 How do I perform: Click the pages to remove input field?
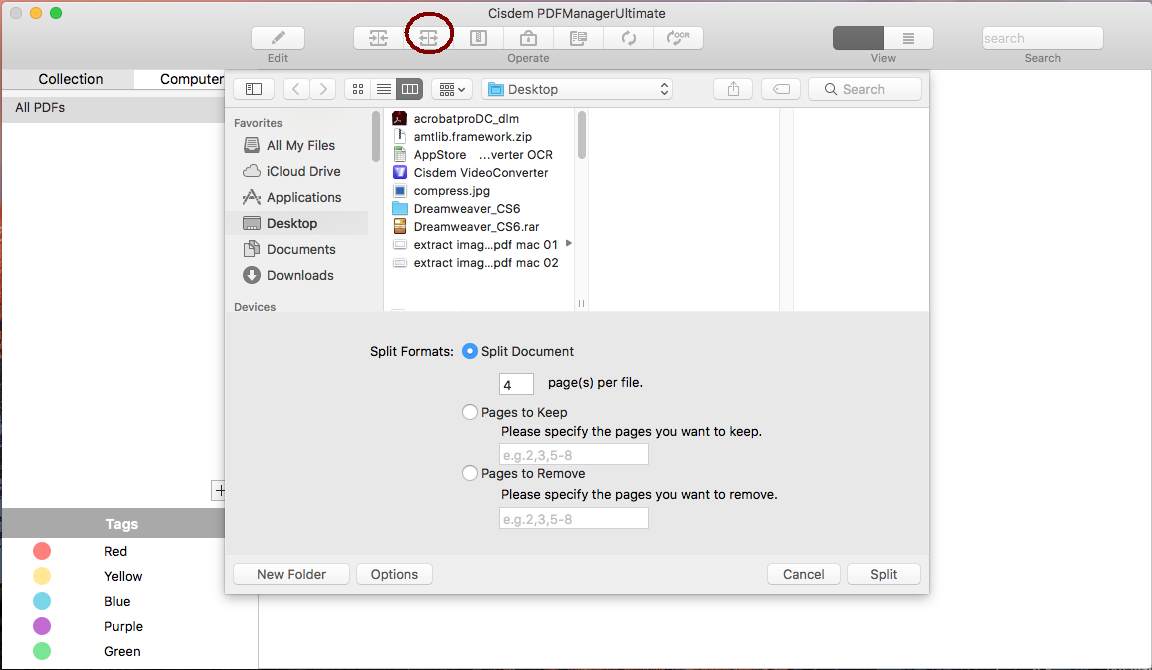click(574, 519)
